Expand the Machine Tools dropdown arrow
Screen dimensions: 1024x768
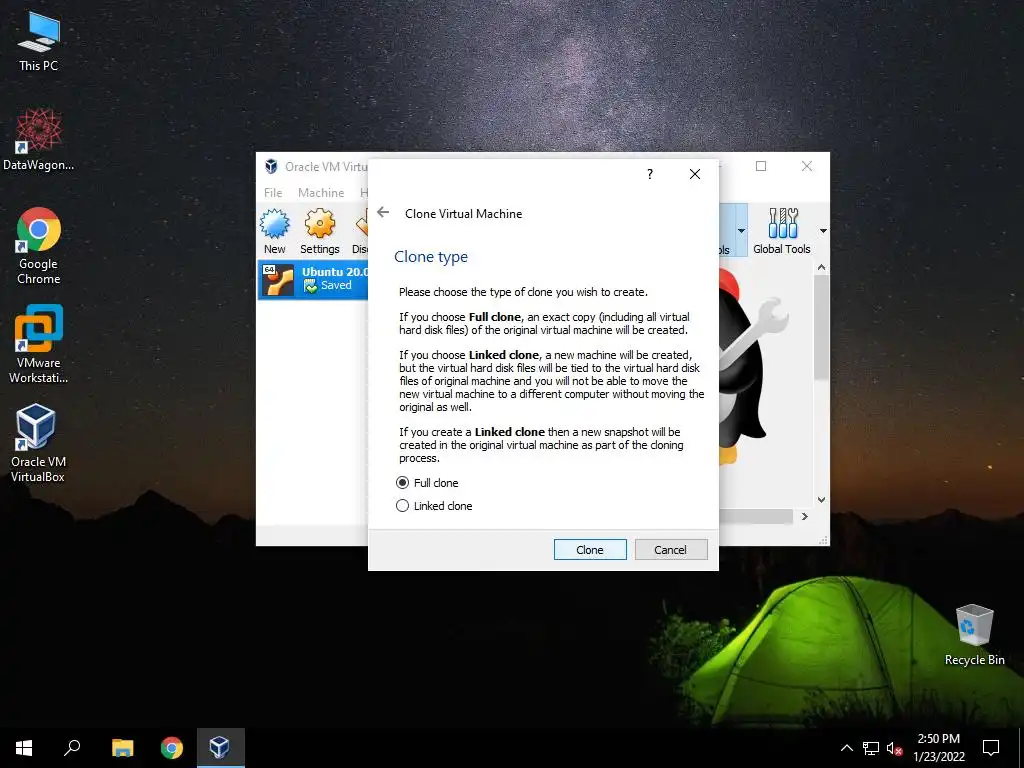tap(741, 231)
